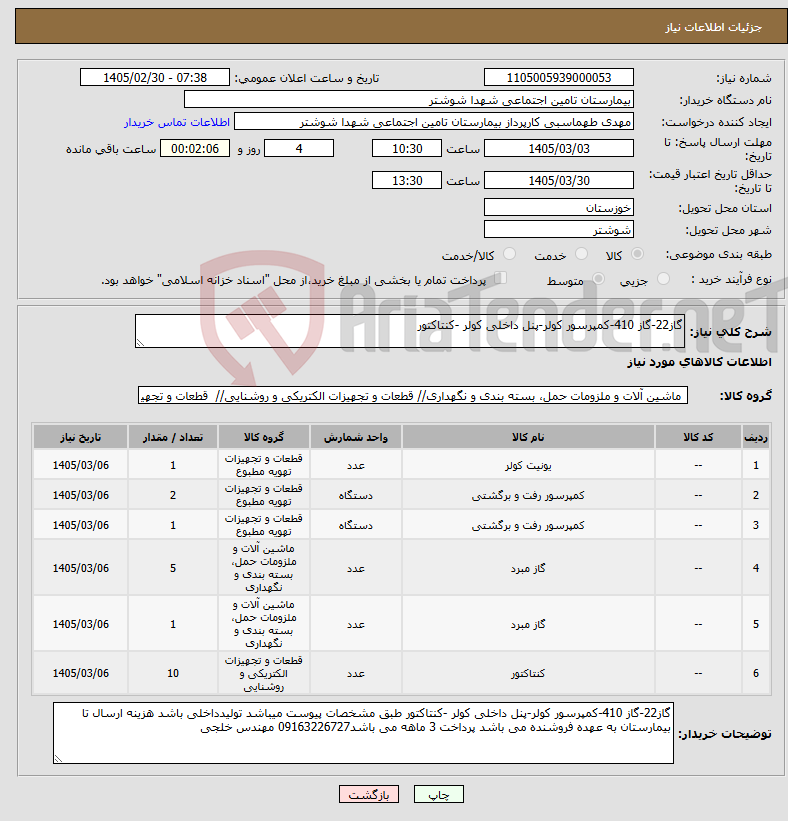Click the تاریخ نیاز column header
This screenshot has width=788, height=821.
(x=81, y=437)
